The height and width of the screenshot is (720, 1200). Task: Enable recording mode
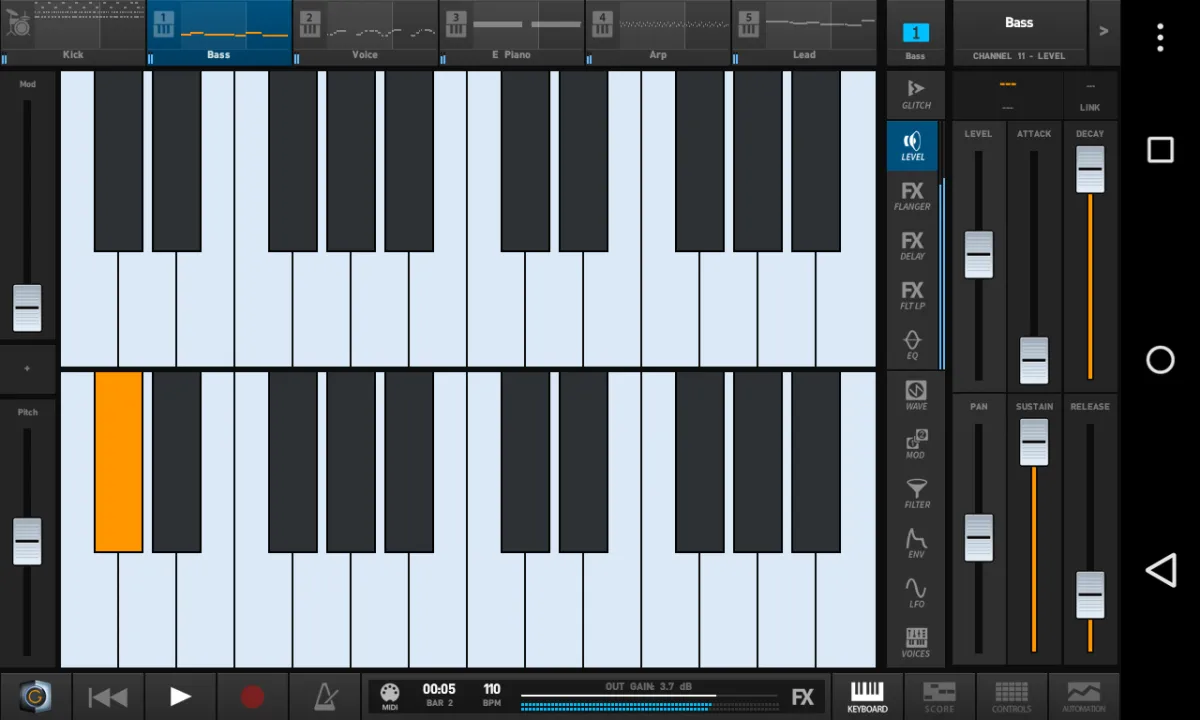(251, 694)
